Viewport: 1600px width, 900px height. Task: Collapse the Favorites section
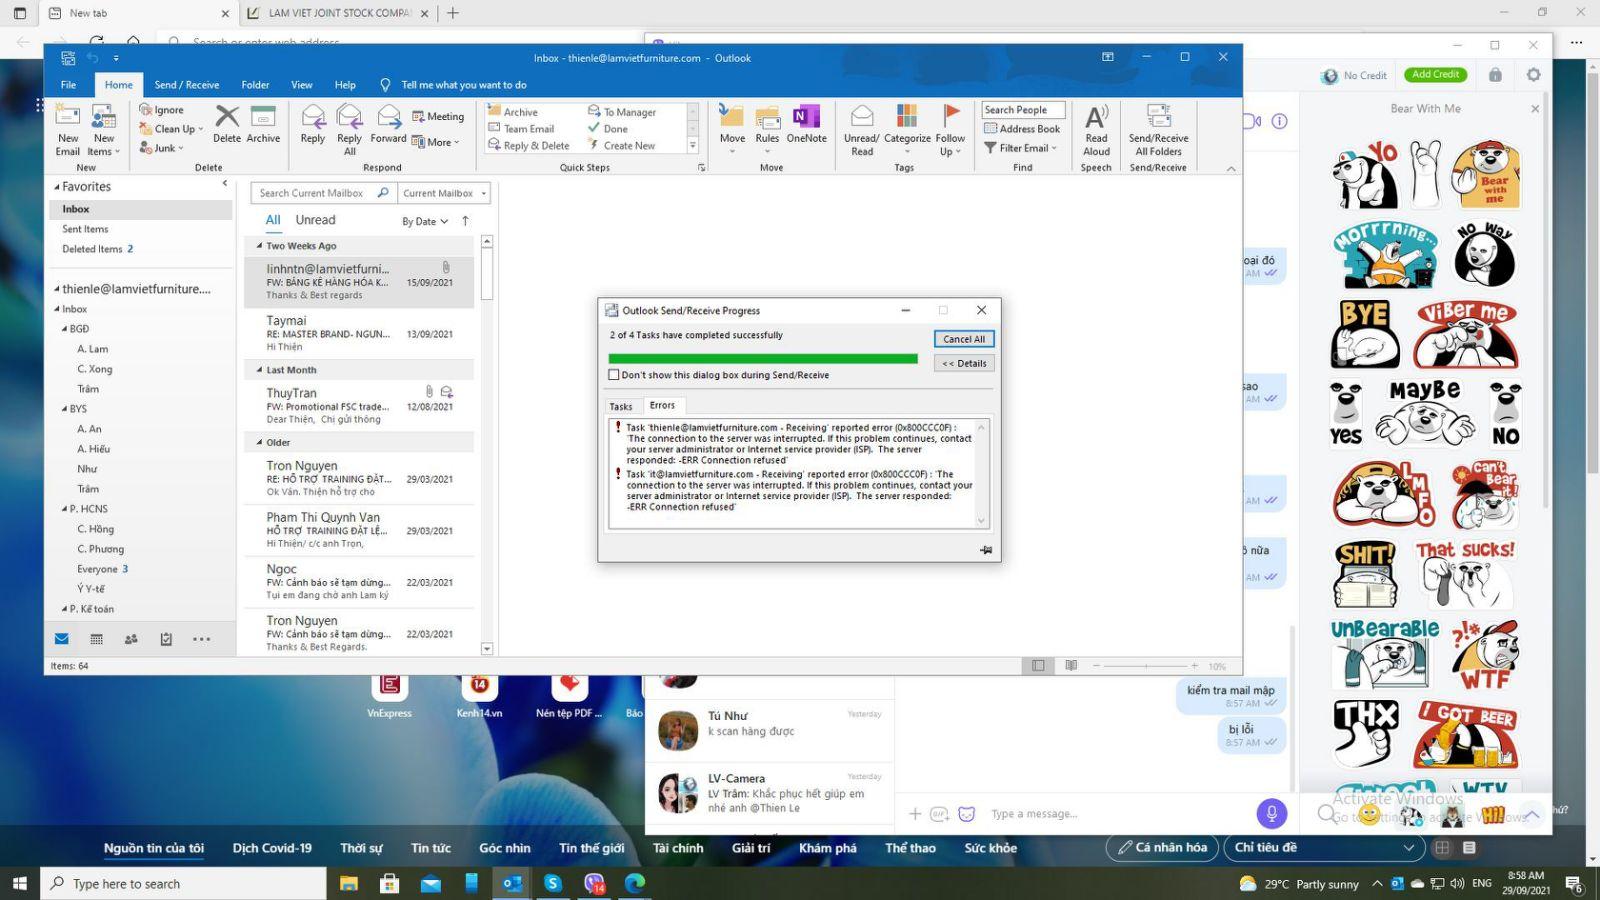coord(57,187)
